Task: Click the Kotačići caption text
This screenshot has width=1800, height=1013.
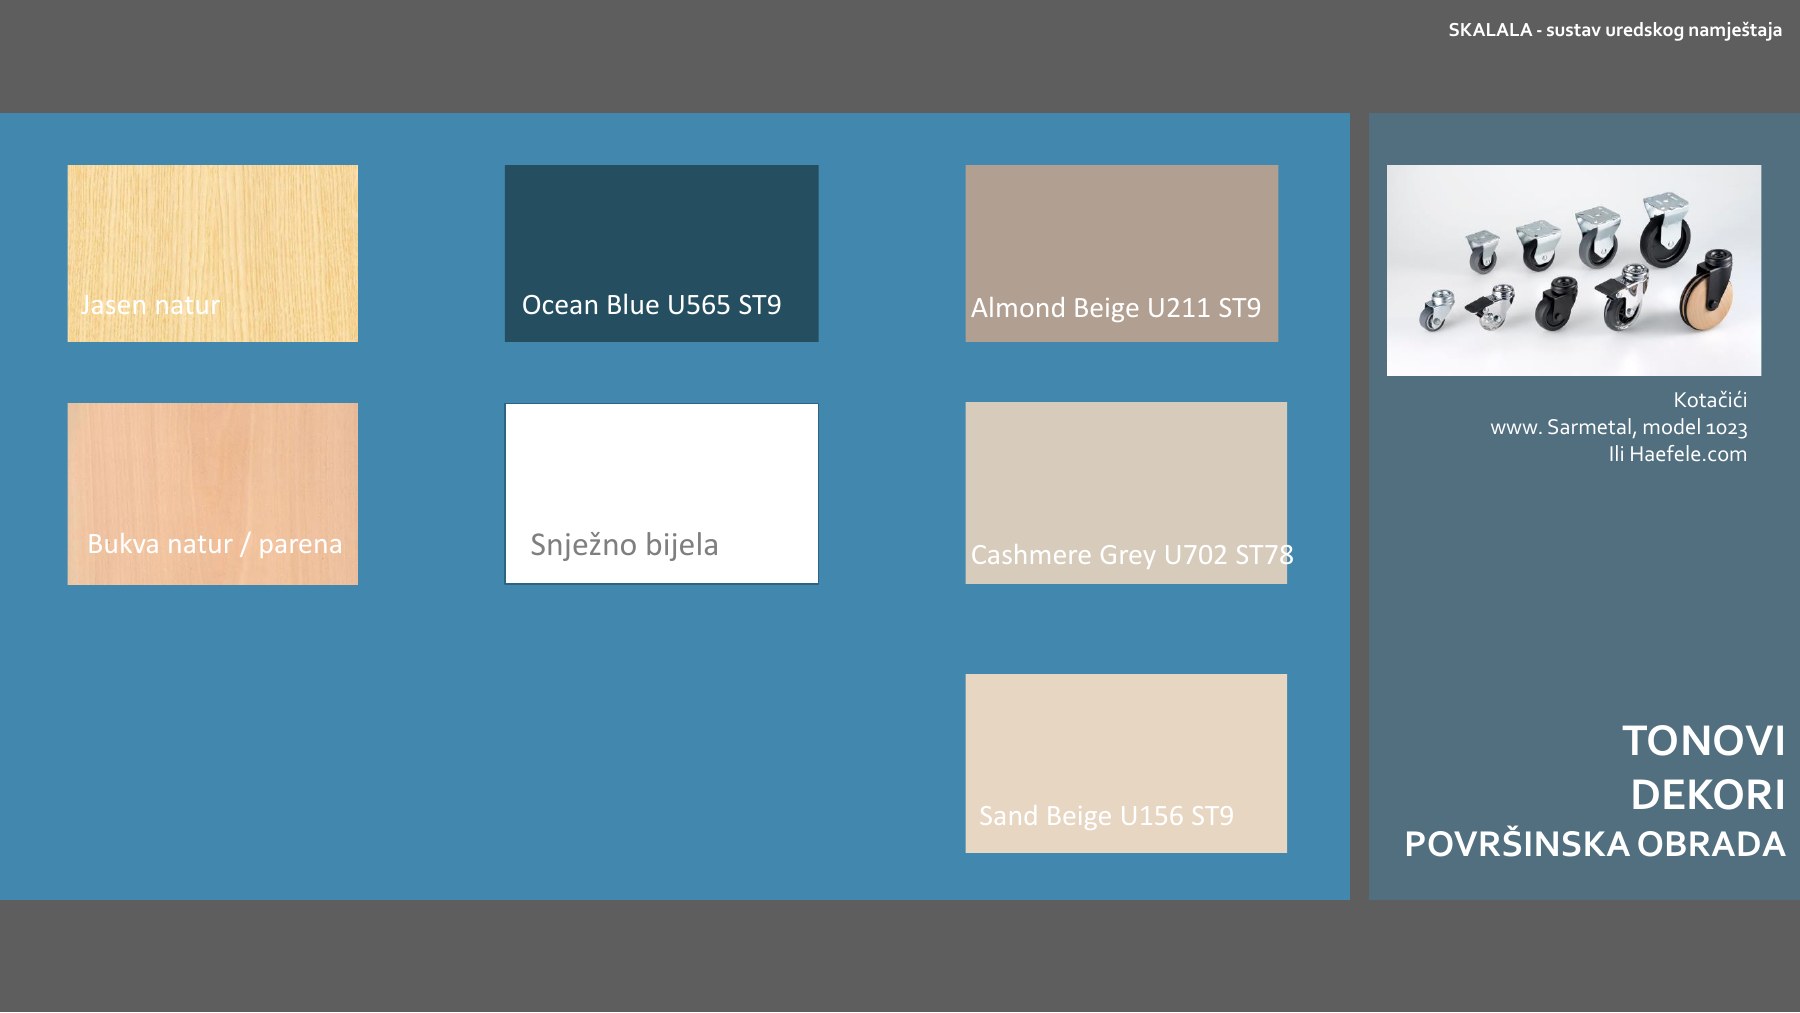Action: click(1710, 400)
